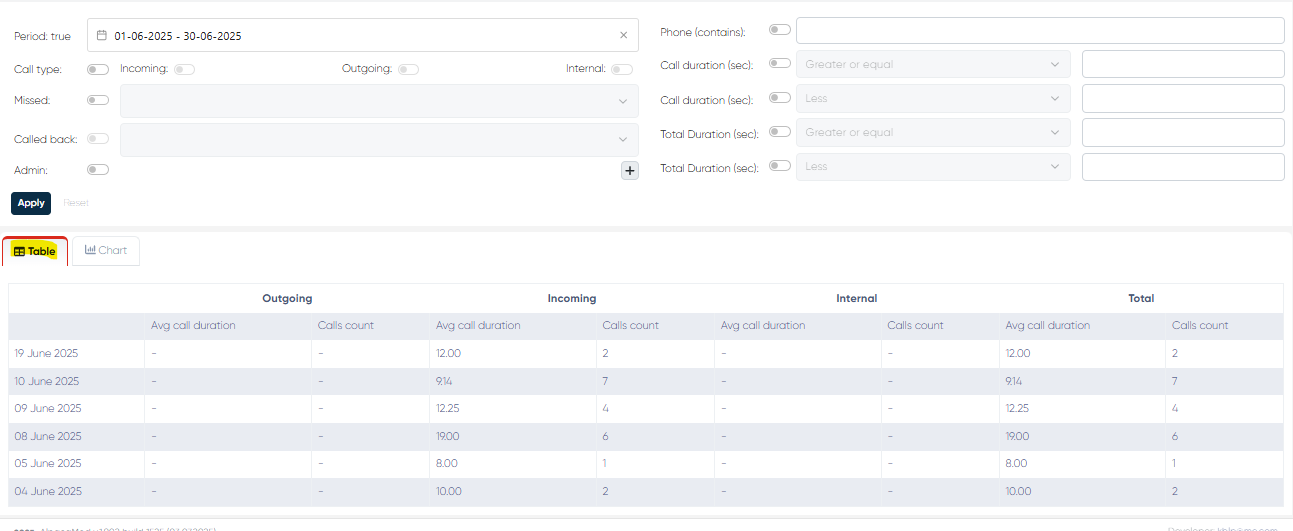The image size is (1293, 531).
Task: Open the Missed dropdown list
Action: [379, 101]
